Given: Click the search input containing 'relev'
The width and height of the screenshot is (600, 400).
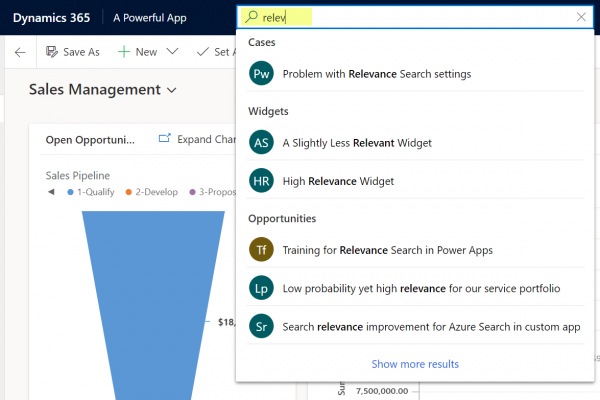Looking at the screenshot, I should click(415, 17).
